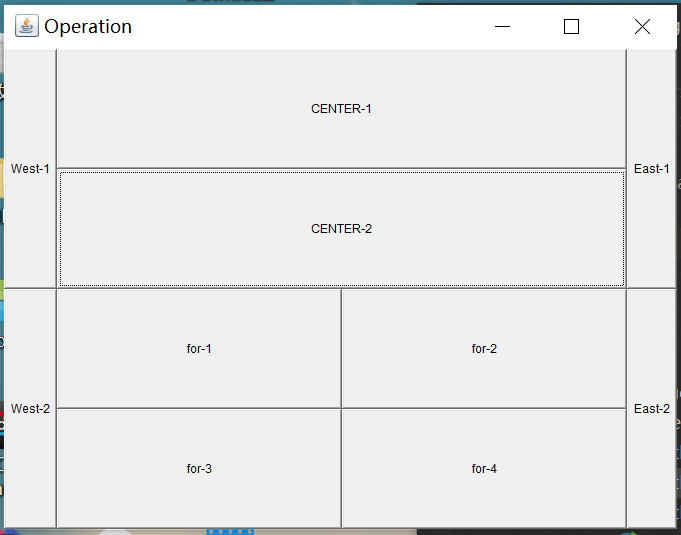The width and height of the screenshot is (681, 535).
Task: Maximize the Operation window
Action: point(571,26)
